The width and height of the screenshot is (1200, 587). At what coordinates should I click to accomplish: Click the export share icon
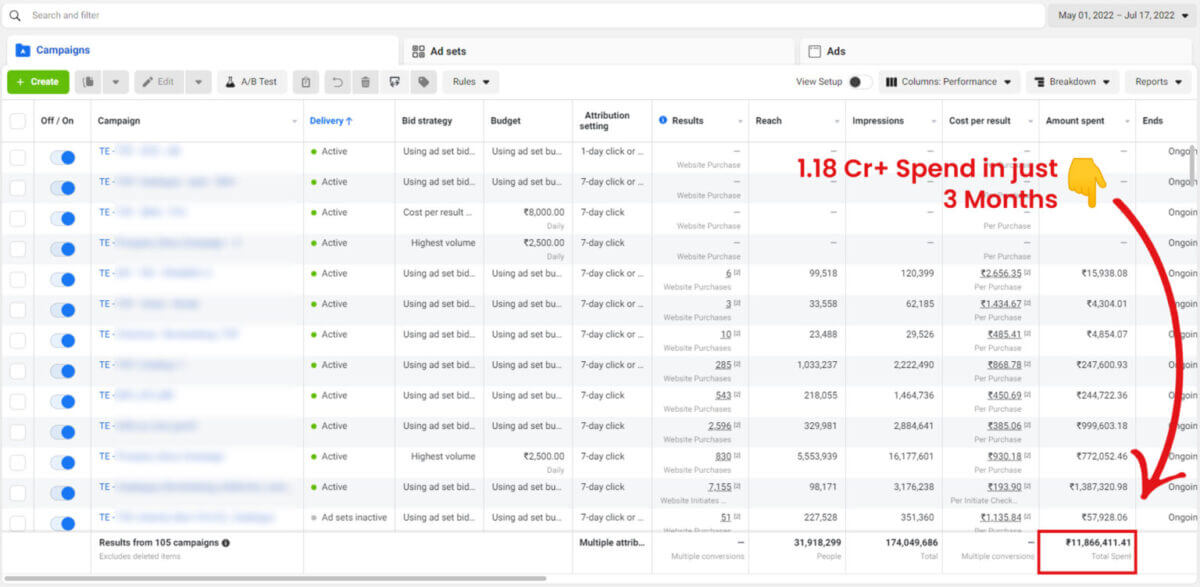tap(395, 82)
